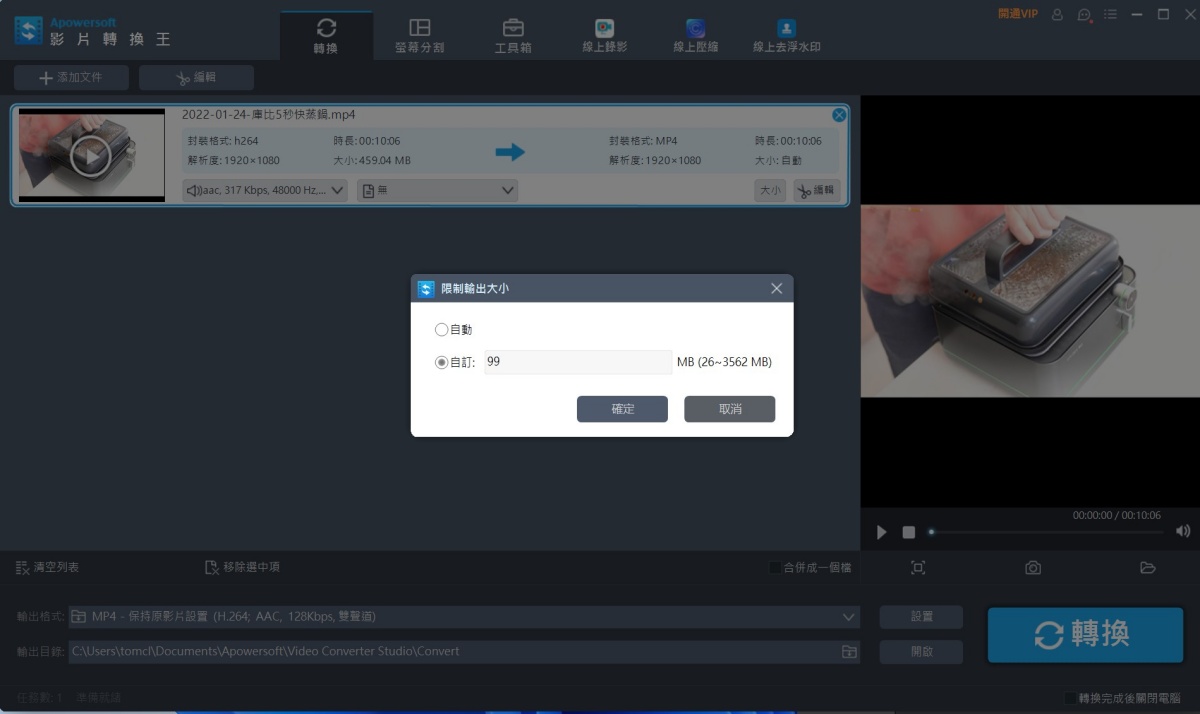Mute the preview volume speaker icon
Image resolution: width=1200 pixels, height=714 pixels.
[1183, 531]
